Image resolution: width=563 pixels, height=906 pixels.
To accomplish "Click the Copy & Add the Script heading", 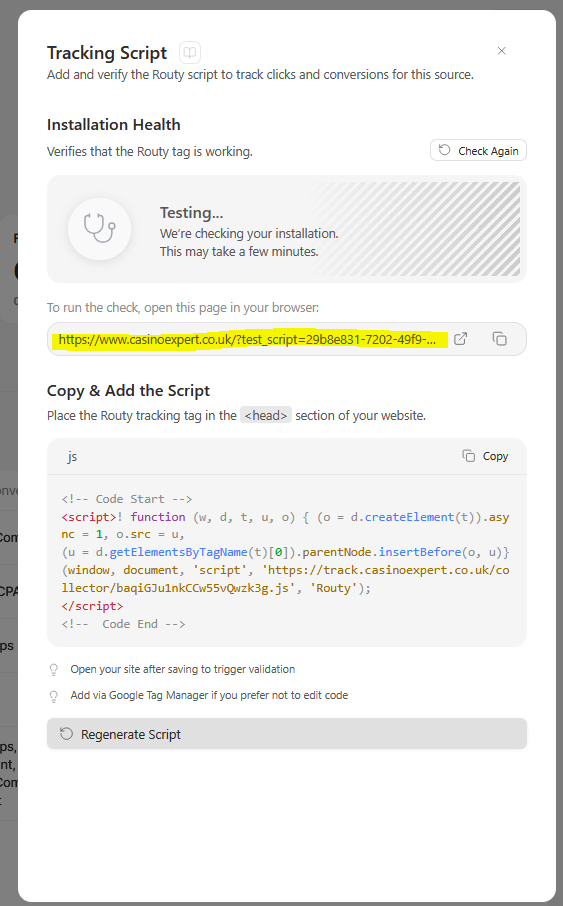I will coord(128,391).
